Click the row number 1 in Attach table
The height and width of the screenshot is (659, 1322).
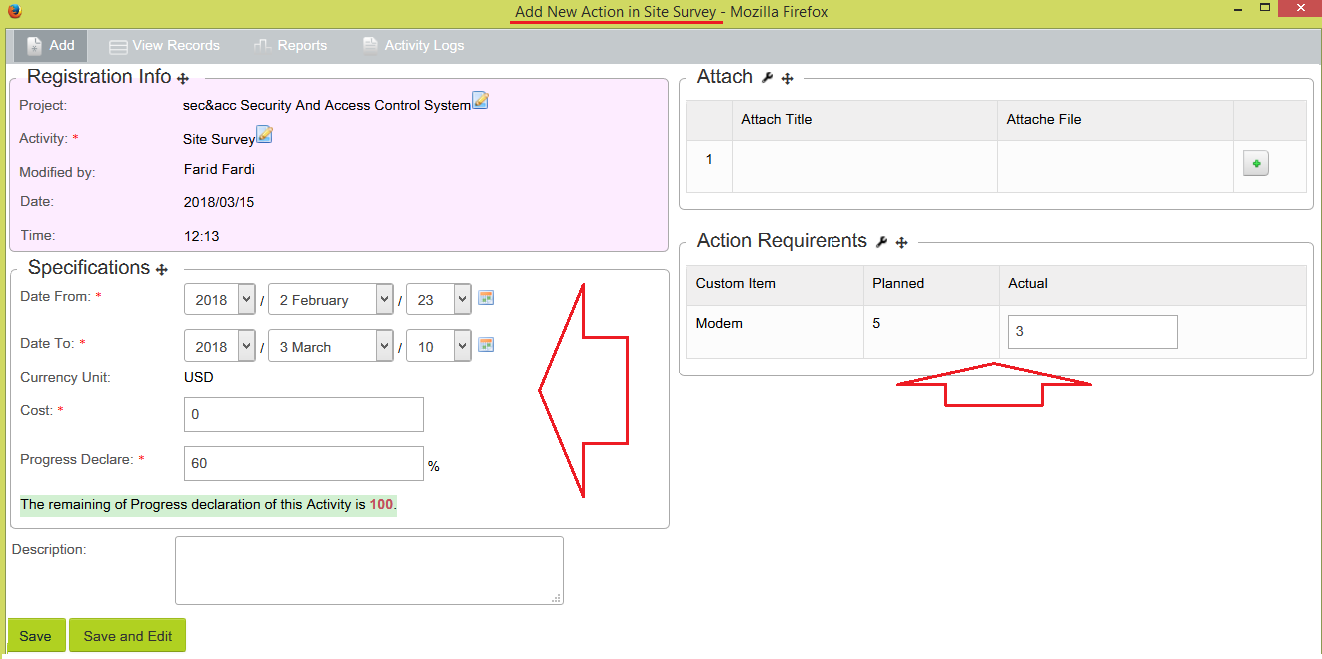(x=709, y=159)
